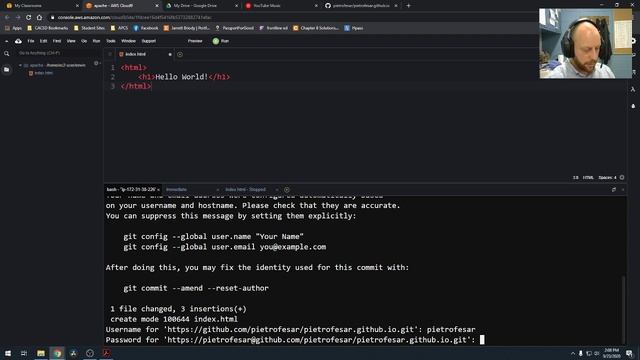640x360 pixels.
Task: Click the green Run icon
Action: (x=216, y=41)
